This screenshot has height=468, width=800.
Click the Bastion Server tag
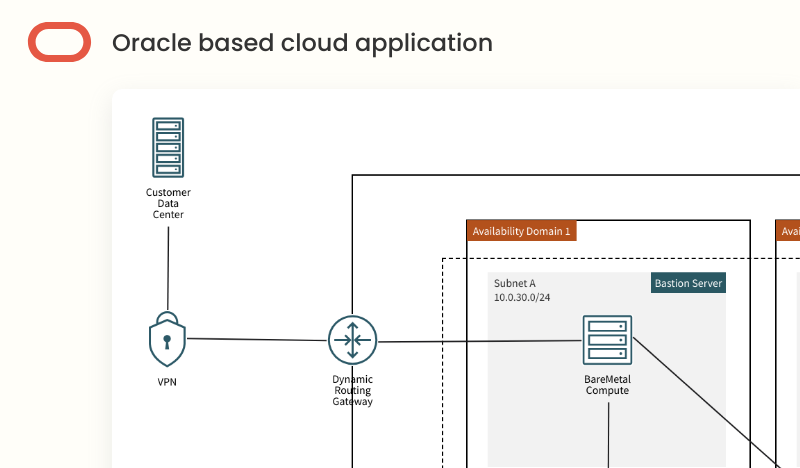pyautogui.click(x=688, y=283)
